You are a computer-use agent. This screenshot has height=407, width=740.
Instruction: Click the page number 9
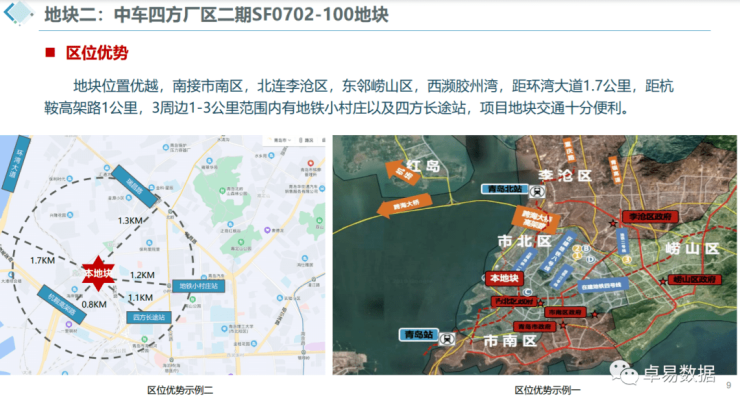pos(729,385)
